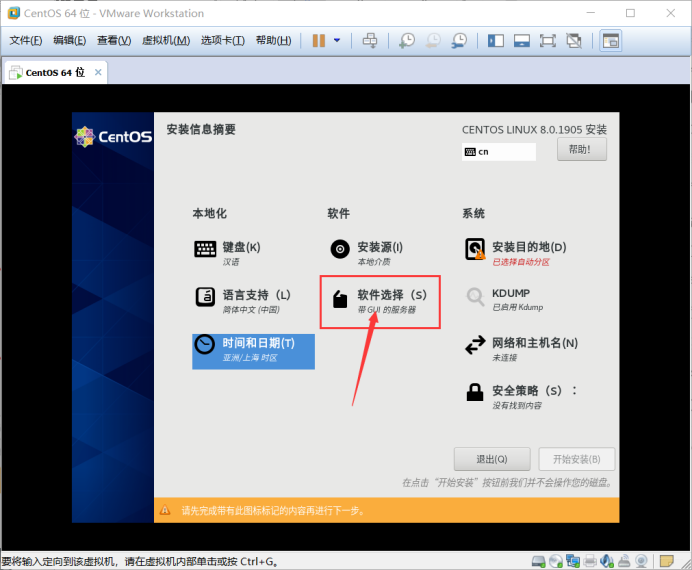Click the warning icon in orange bar

(165, 510)
